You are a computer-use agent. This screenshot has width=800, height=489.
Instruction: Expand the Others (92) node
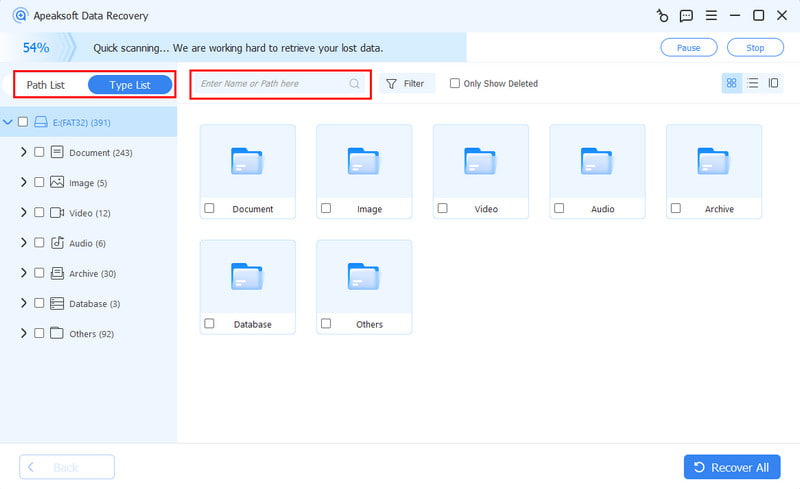point(23,333)
